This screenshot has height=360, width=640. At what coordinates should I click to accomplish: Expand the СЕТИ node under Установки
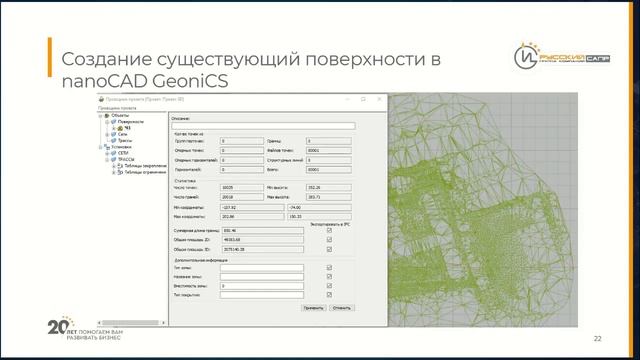[107, 153]
